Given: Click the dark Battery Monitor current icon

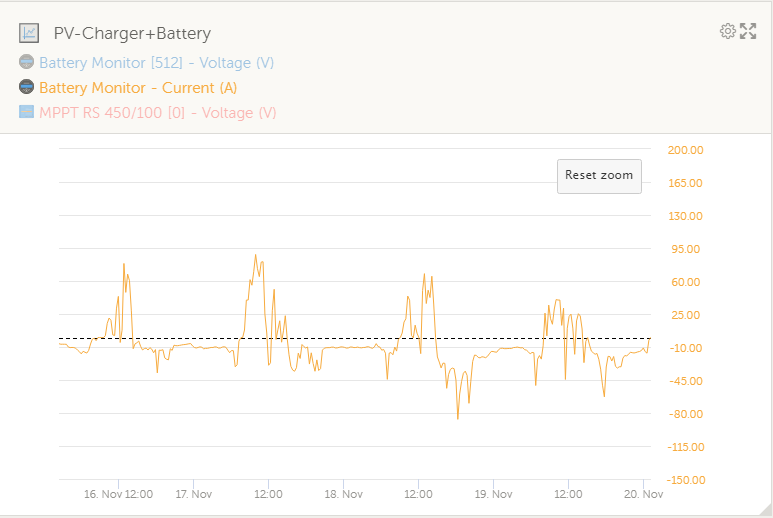Looking at the screenshot, I should 27,87.
